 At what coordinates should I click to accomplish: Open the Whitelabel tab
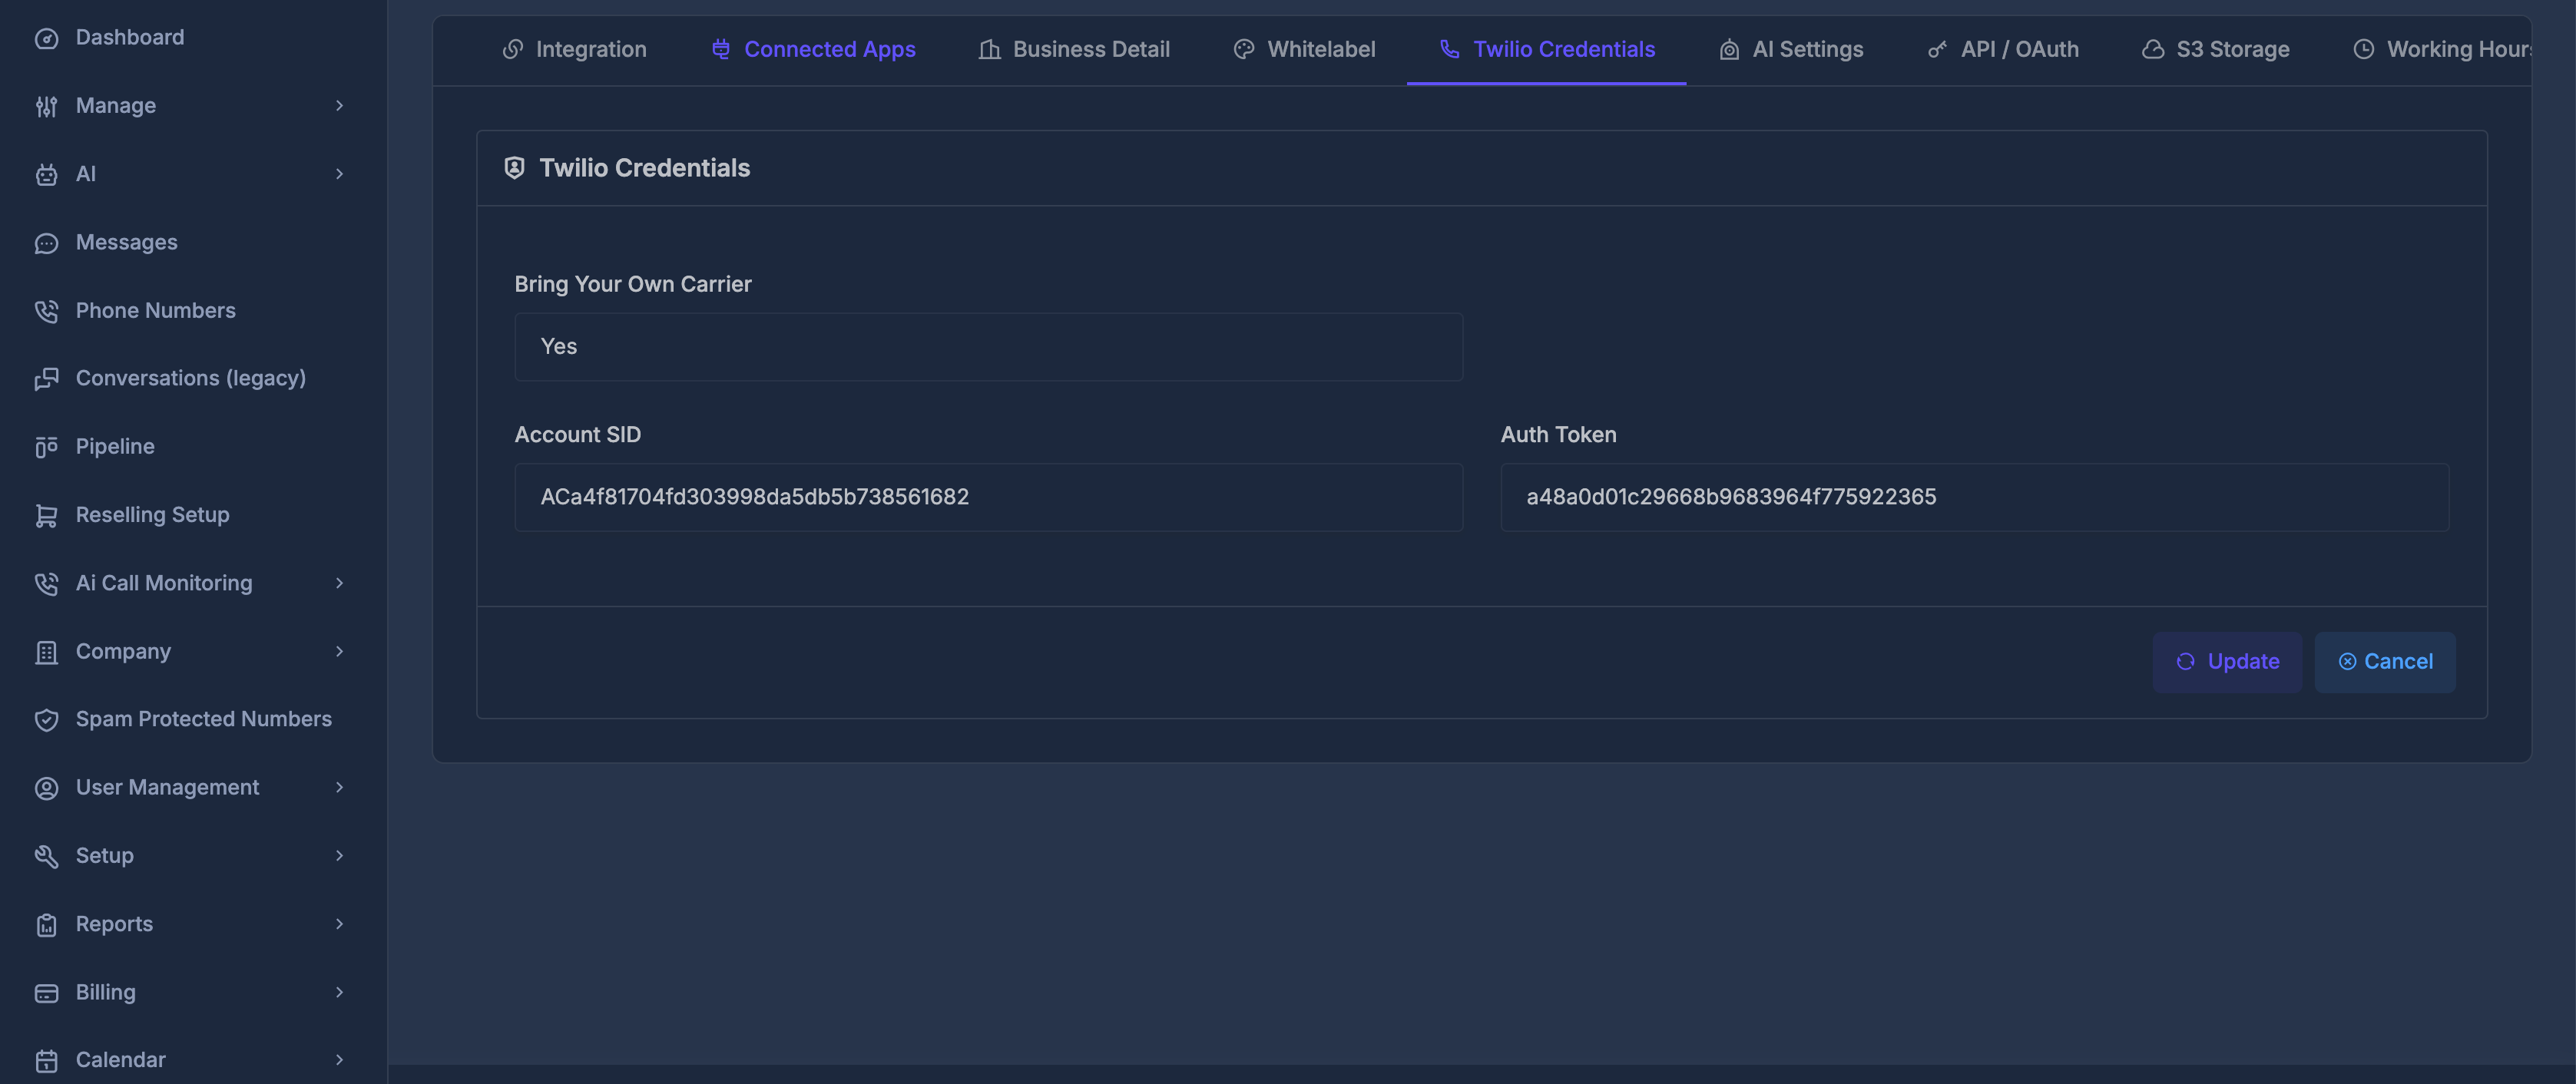[x=1304, y=49]
